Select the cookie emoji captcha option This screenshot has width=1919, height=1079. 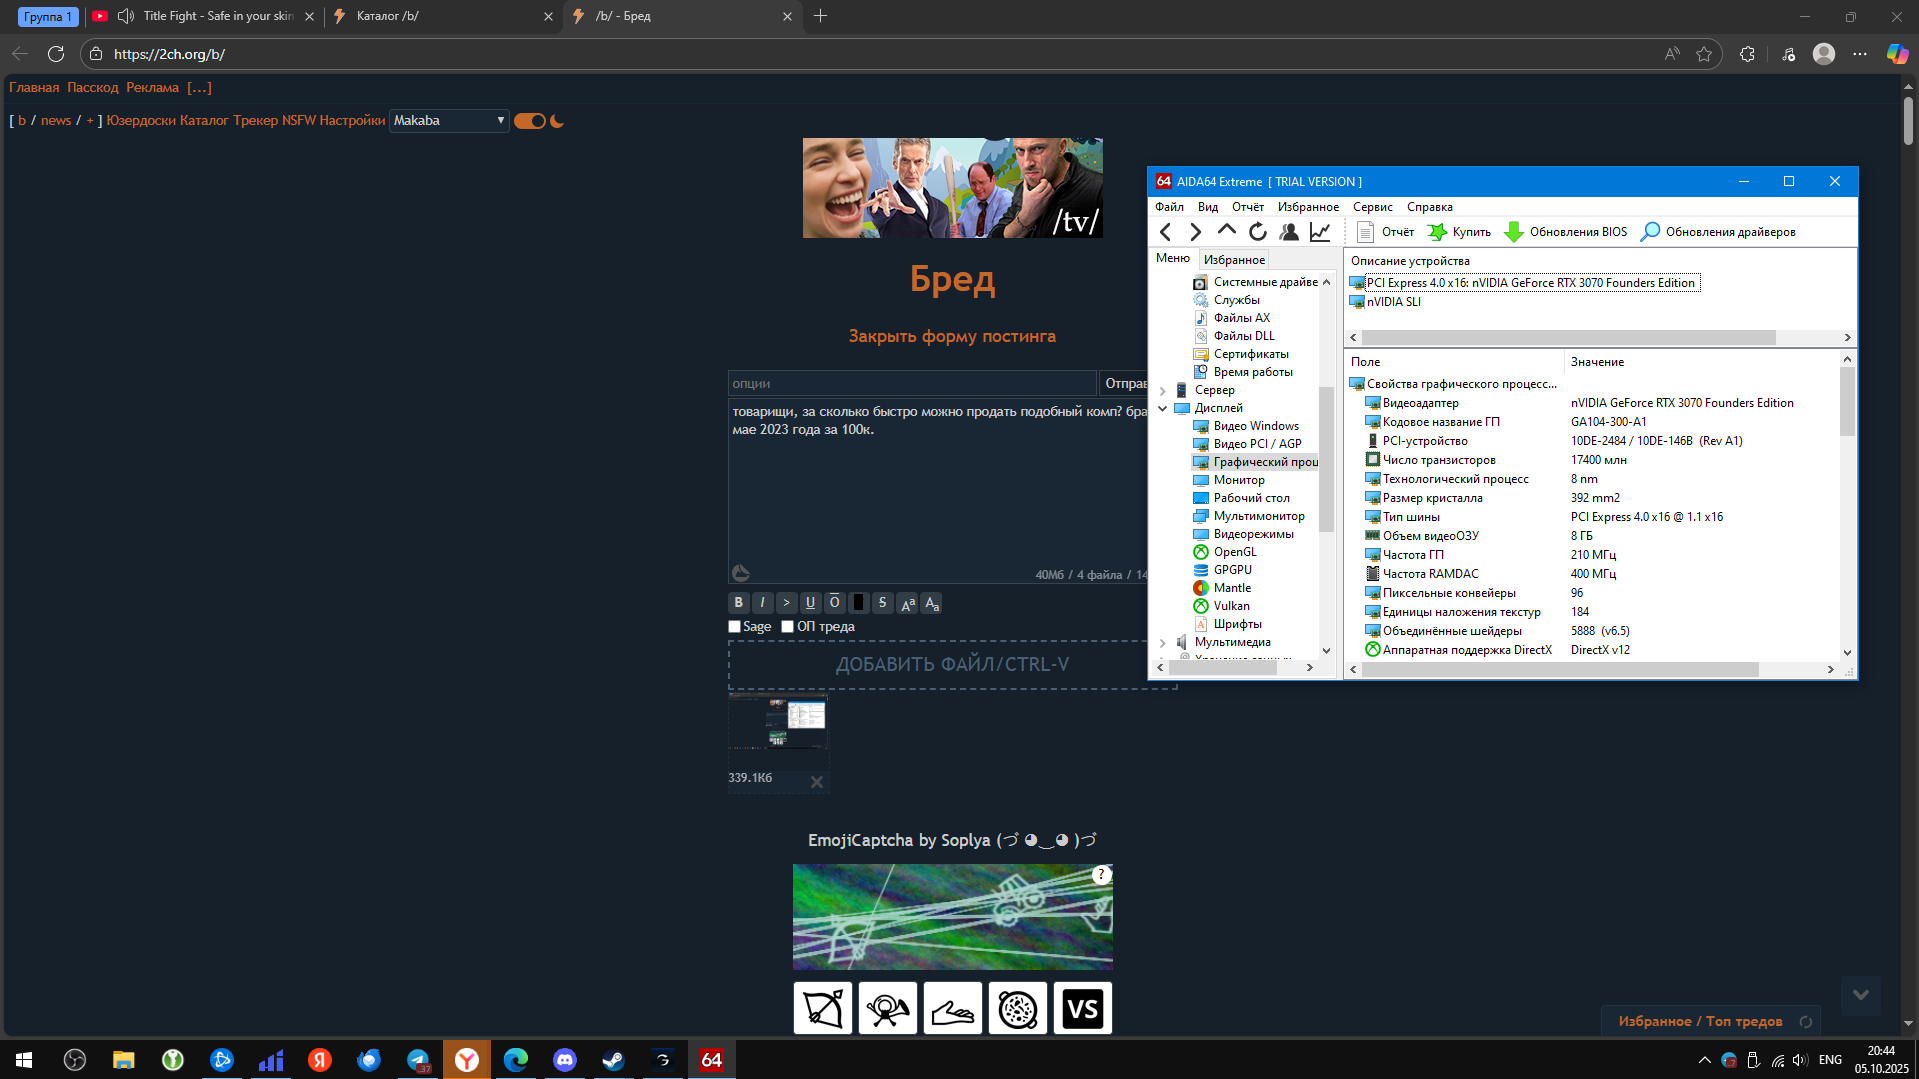point(1018,1008)
